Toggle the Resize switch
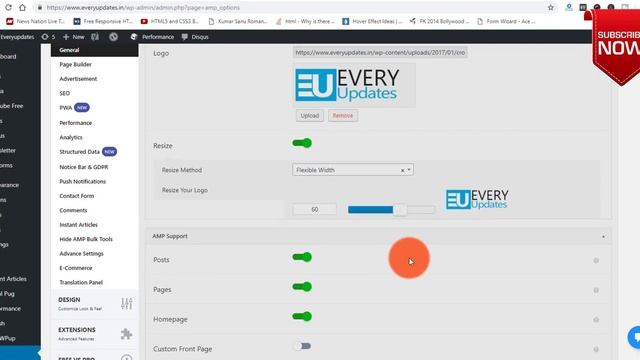 [302, 143]
